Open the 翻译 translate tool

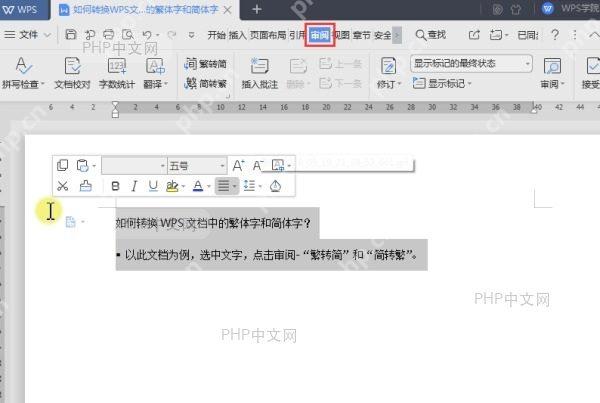(x=155, y=73)
